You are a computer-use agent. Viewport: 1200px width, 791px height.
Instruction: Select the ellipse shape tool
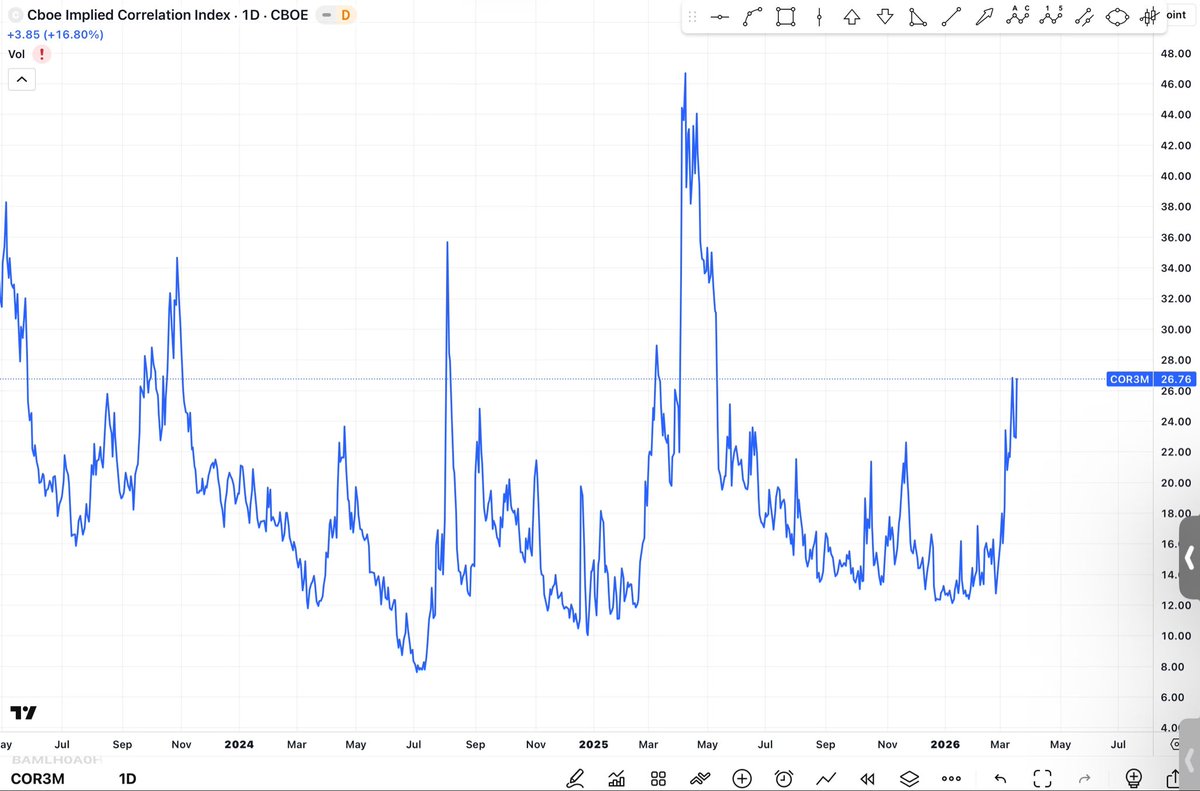point(1117,17)
